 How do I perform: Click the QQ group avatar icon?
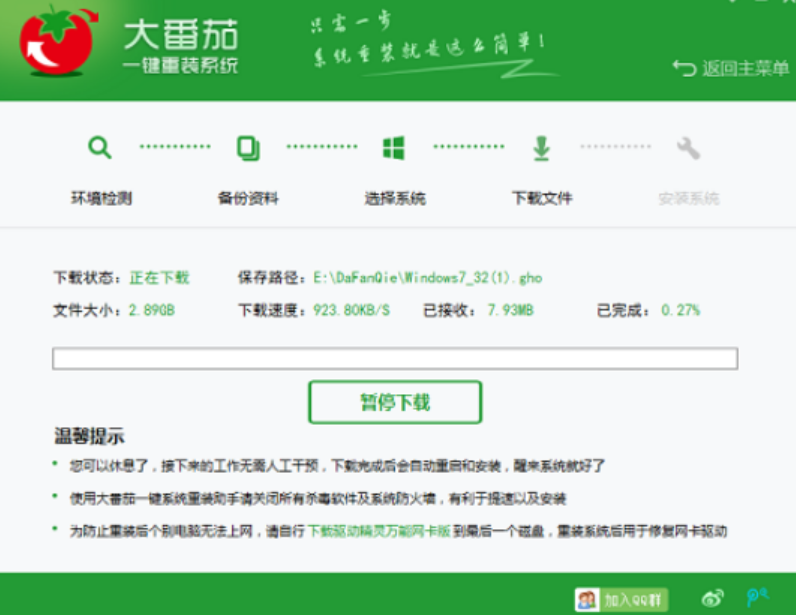(x=587, y=600)
